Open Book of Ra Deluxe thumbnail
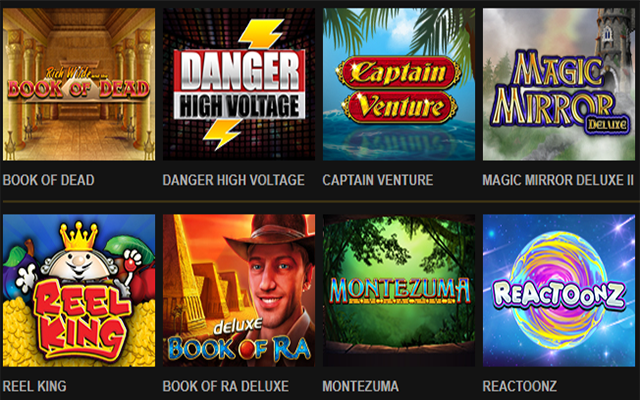This screenshot has width=640, height=400. tap(239, 290)
